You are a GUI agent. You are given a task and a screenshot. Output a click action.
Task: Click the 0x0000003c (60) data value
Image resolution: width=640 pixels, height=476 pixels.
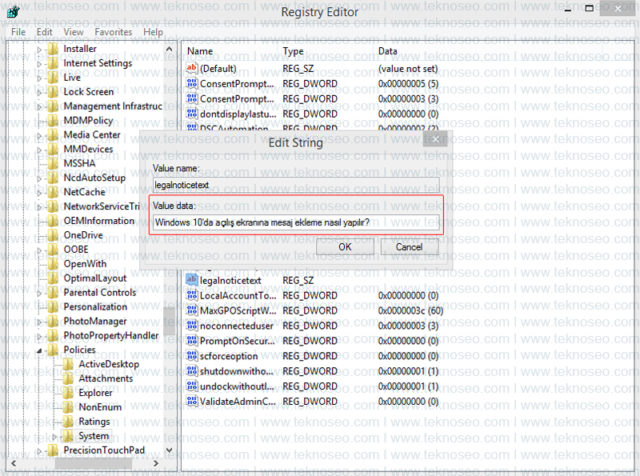[411, 311]
